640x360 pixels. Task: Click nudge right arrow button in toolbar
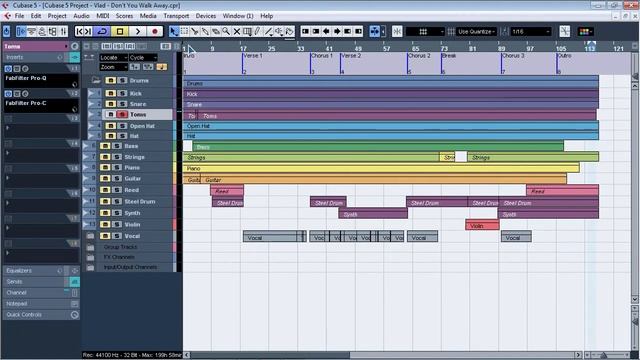tap(337, 31)
